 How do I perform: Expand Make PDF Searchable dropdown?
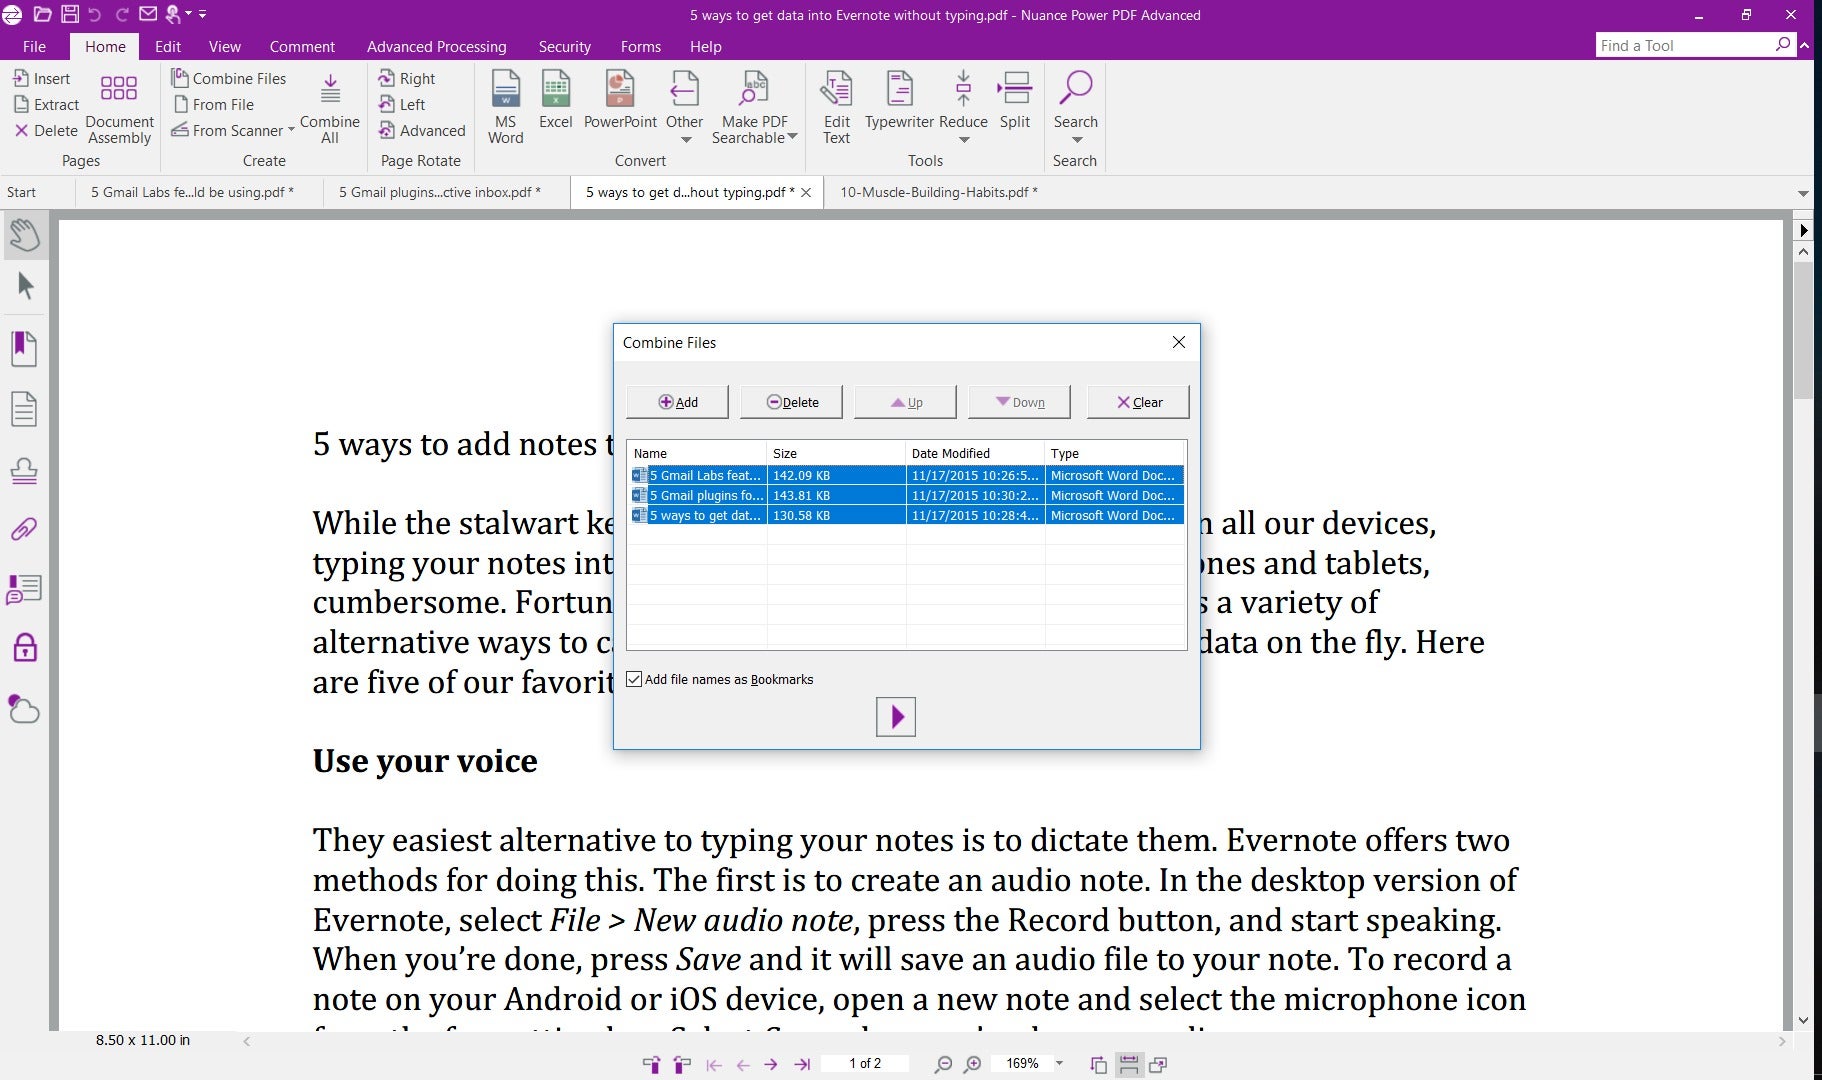[792, 137]
